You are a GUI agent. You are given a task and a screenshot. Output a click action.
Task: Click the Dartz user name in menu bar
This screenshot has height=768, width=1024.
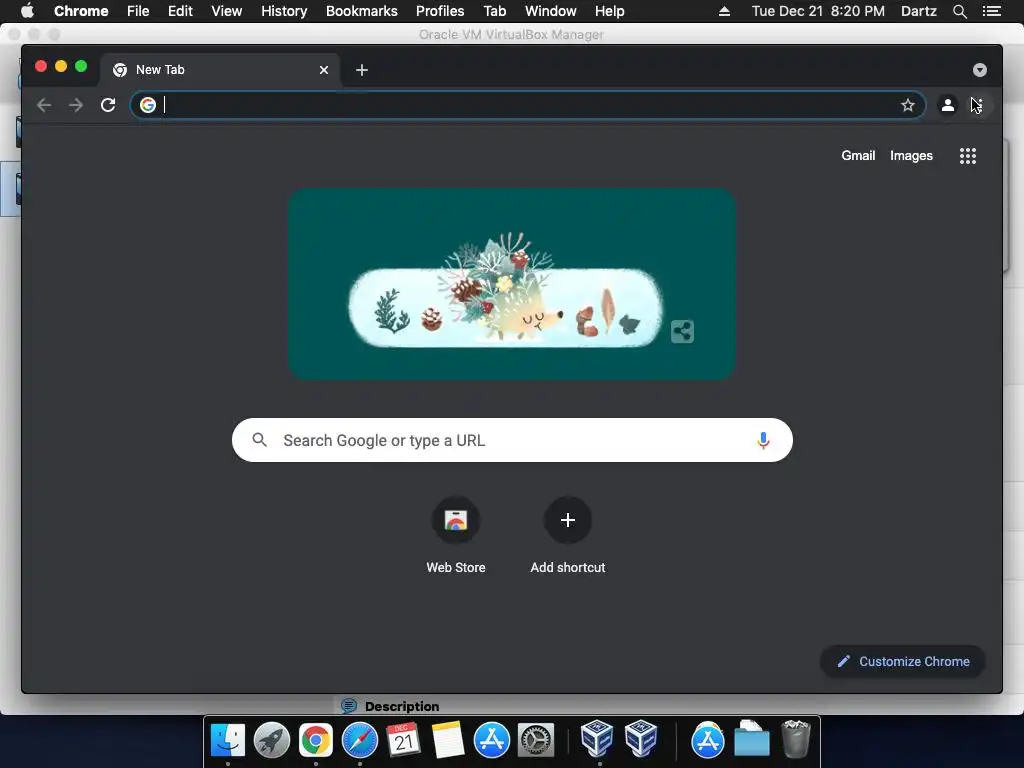(x=919, y=11)
